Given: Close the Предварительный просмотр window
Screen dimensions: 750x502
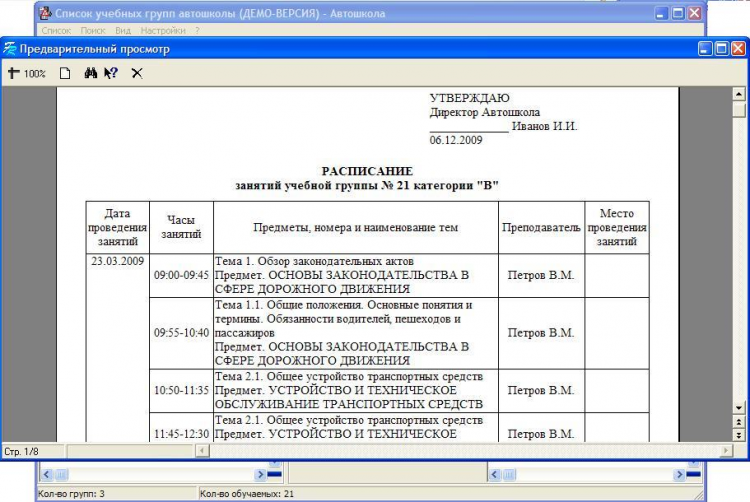Looking at the screenshot, I should point(738,48).
